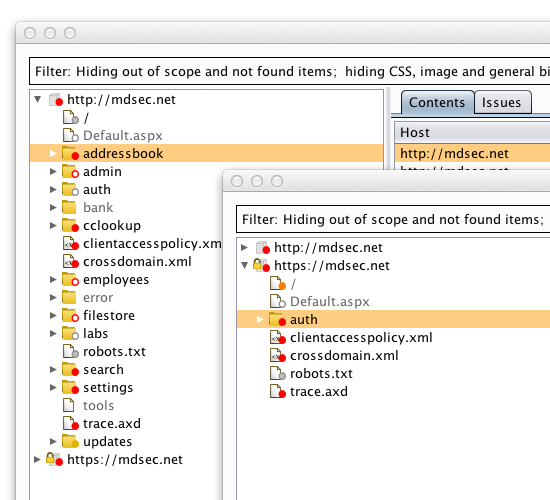This screenshot has height=500, width=550.
Task: Select Default.aspx in back window tree
Action: (x=123, y=135)
